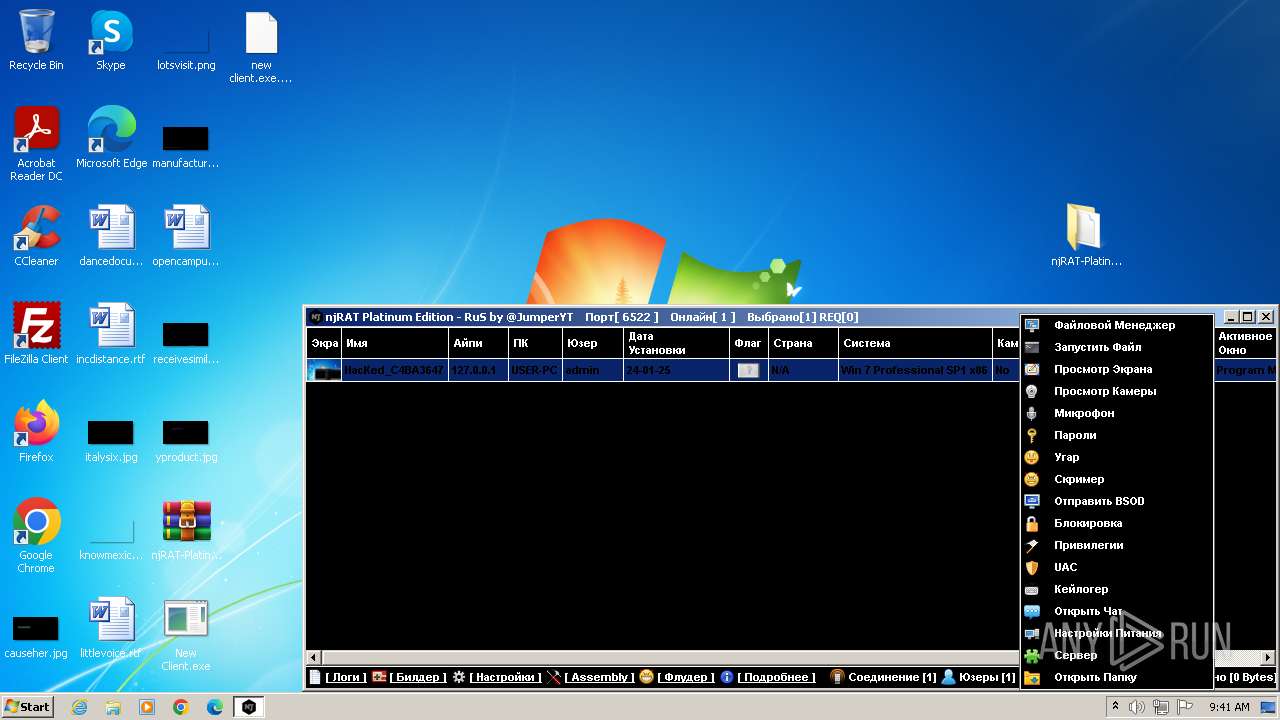Click the Соединение [1] status entry
Image resolution: width=1280 pixels, height=720 pixels.
pyautogui.click(x=883, y=677)
